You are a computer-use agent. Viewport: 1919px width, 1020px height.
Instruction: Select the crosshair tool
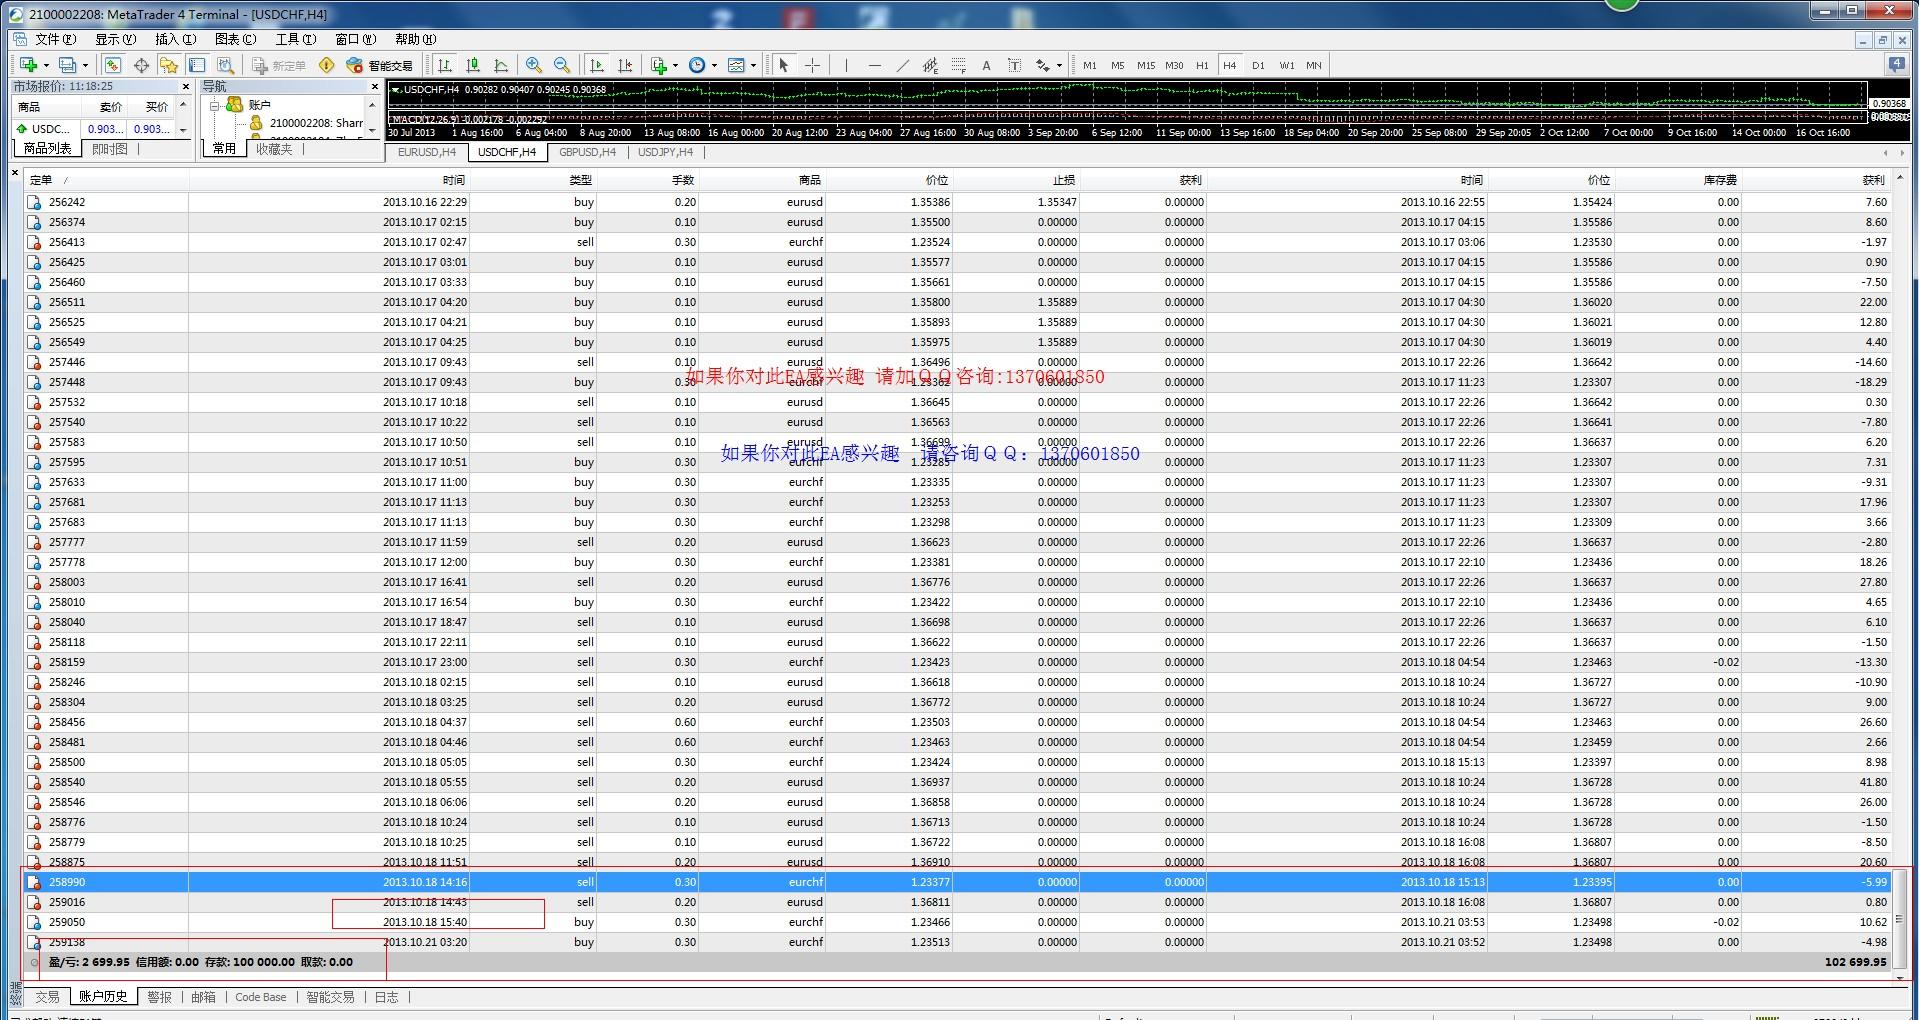(812, 65)
